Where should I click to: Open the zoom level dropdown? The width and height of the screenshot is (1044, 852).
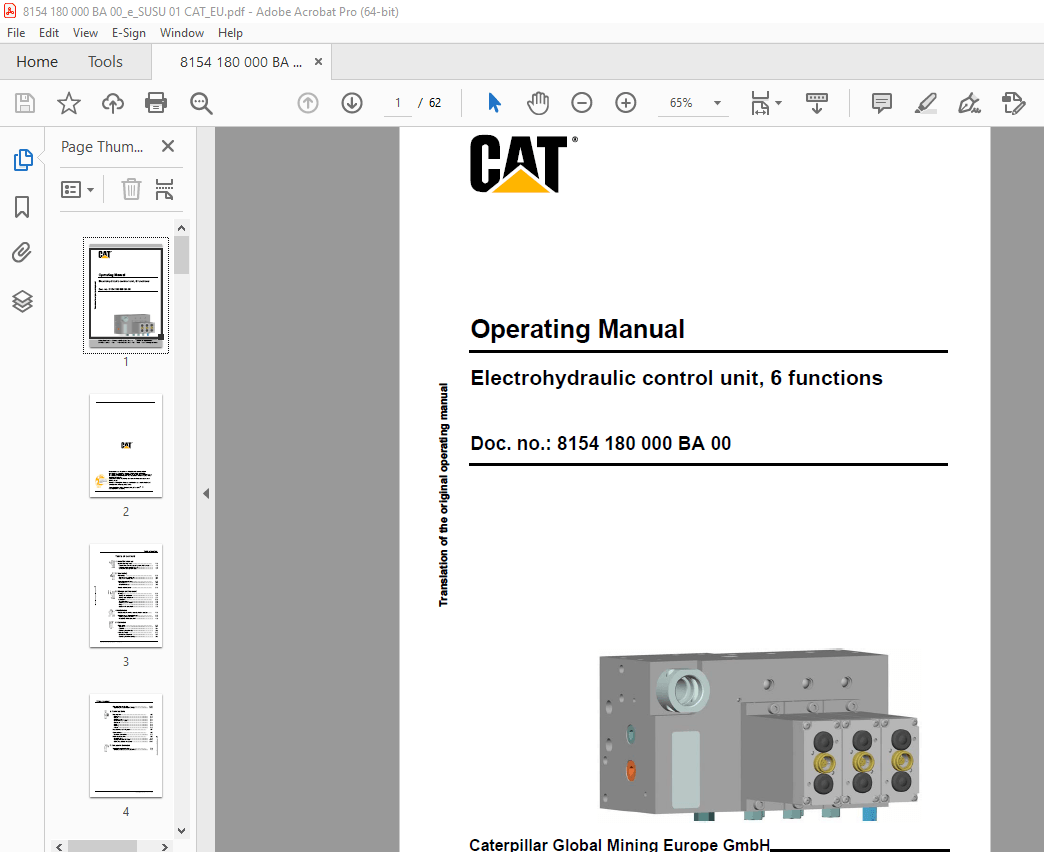(x=716, y=102)
